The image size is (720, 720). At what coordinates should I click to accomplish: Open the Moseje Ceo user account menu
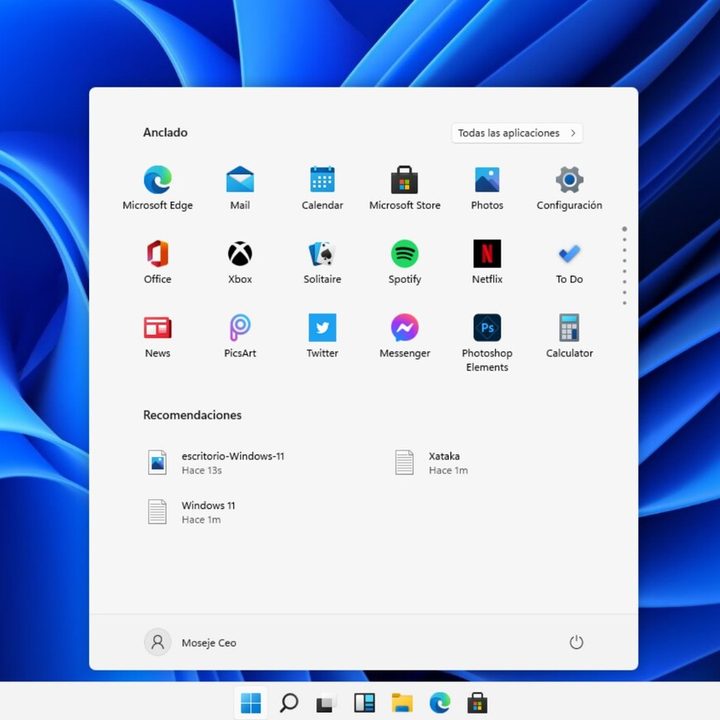(191, 642)
